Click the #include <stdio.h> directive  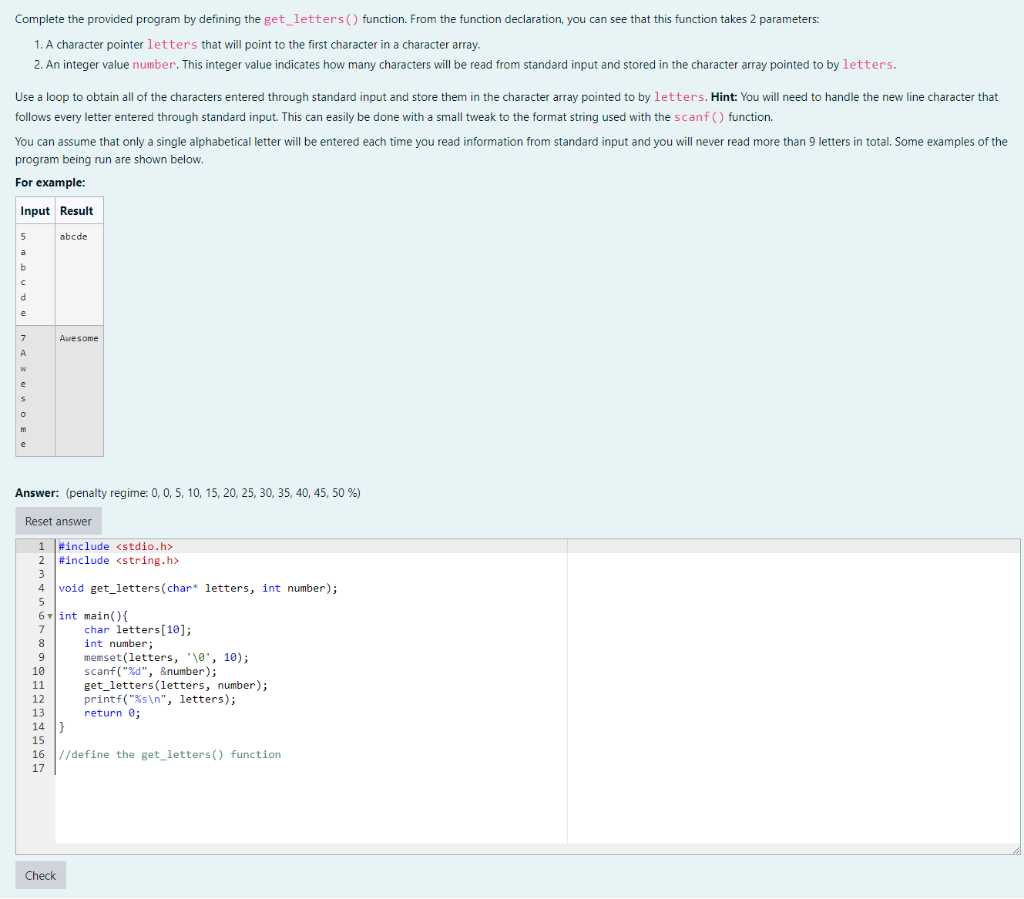(x=113, y=546)
